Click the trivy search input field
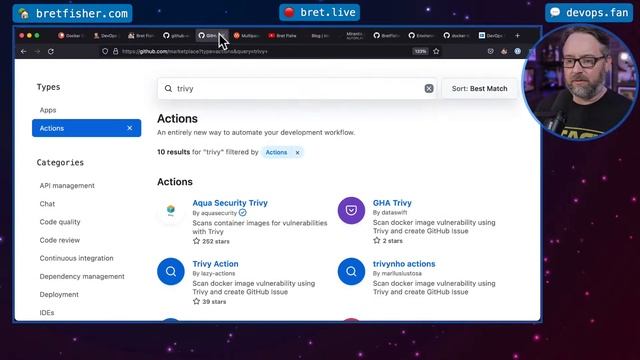Viewport: 640px width, 360px height. point(297,88)
